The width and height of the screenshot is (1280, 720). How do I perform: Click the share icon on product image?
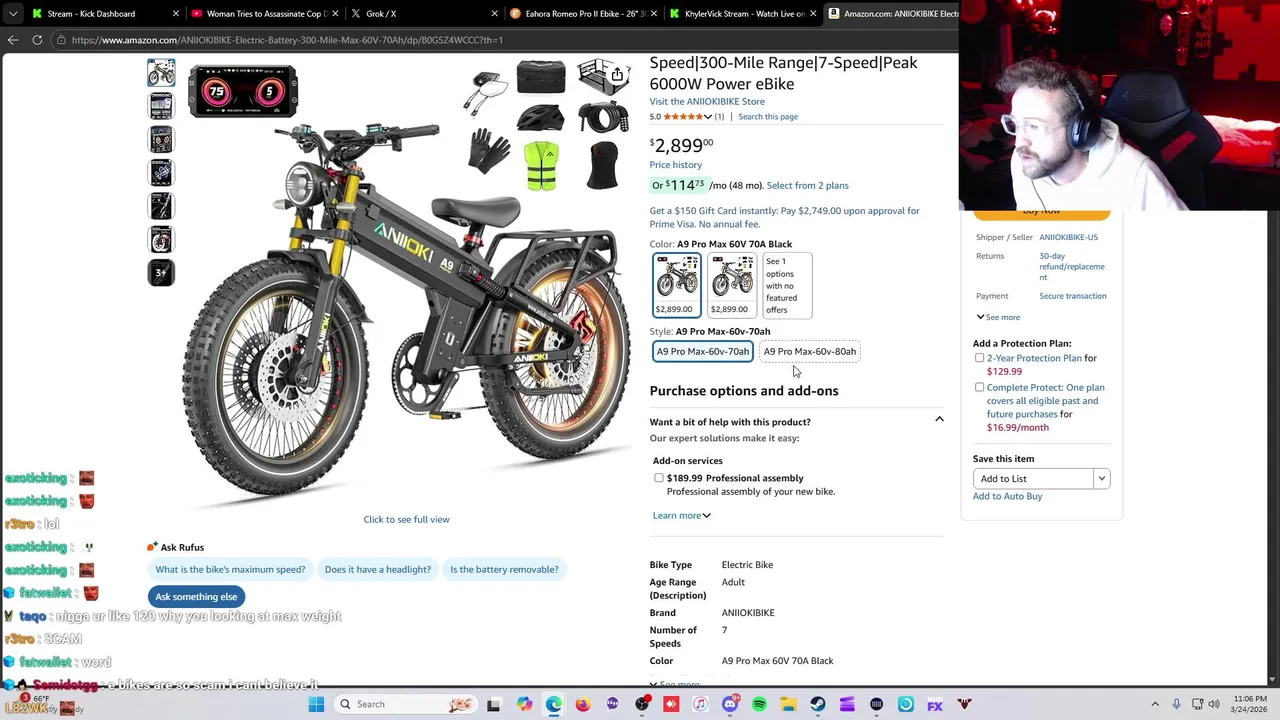click(617, 75)
